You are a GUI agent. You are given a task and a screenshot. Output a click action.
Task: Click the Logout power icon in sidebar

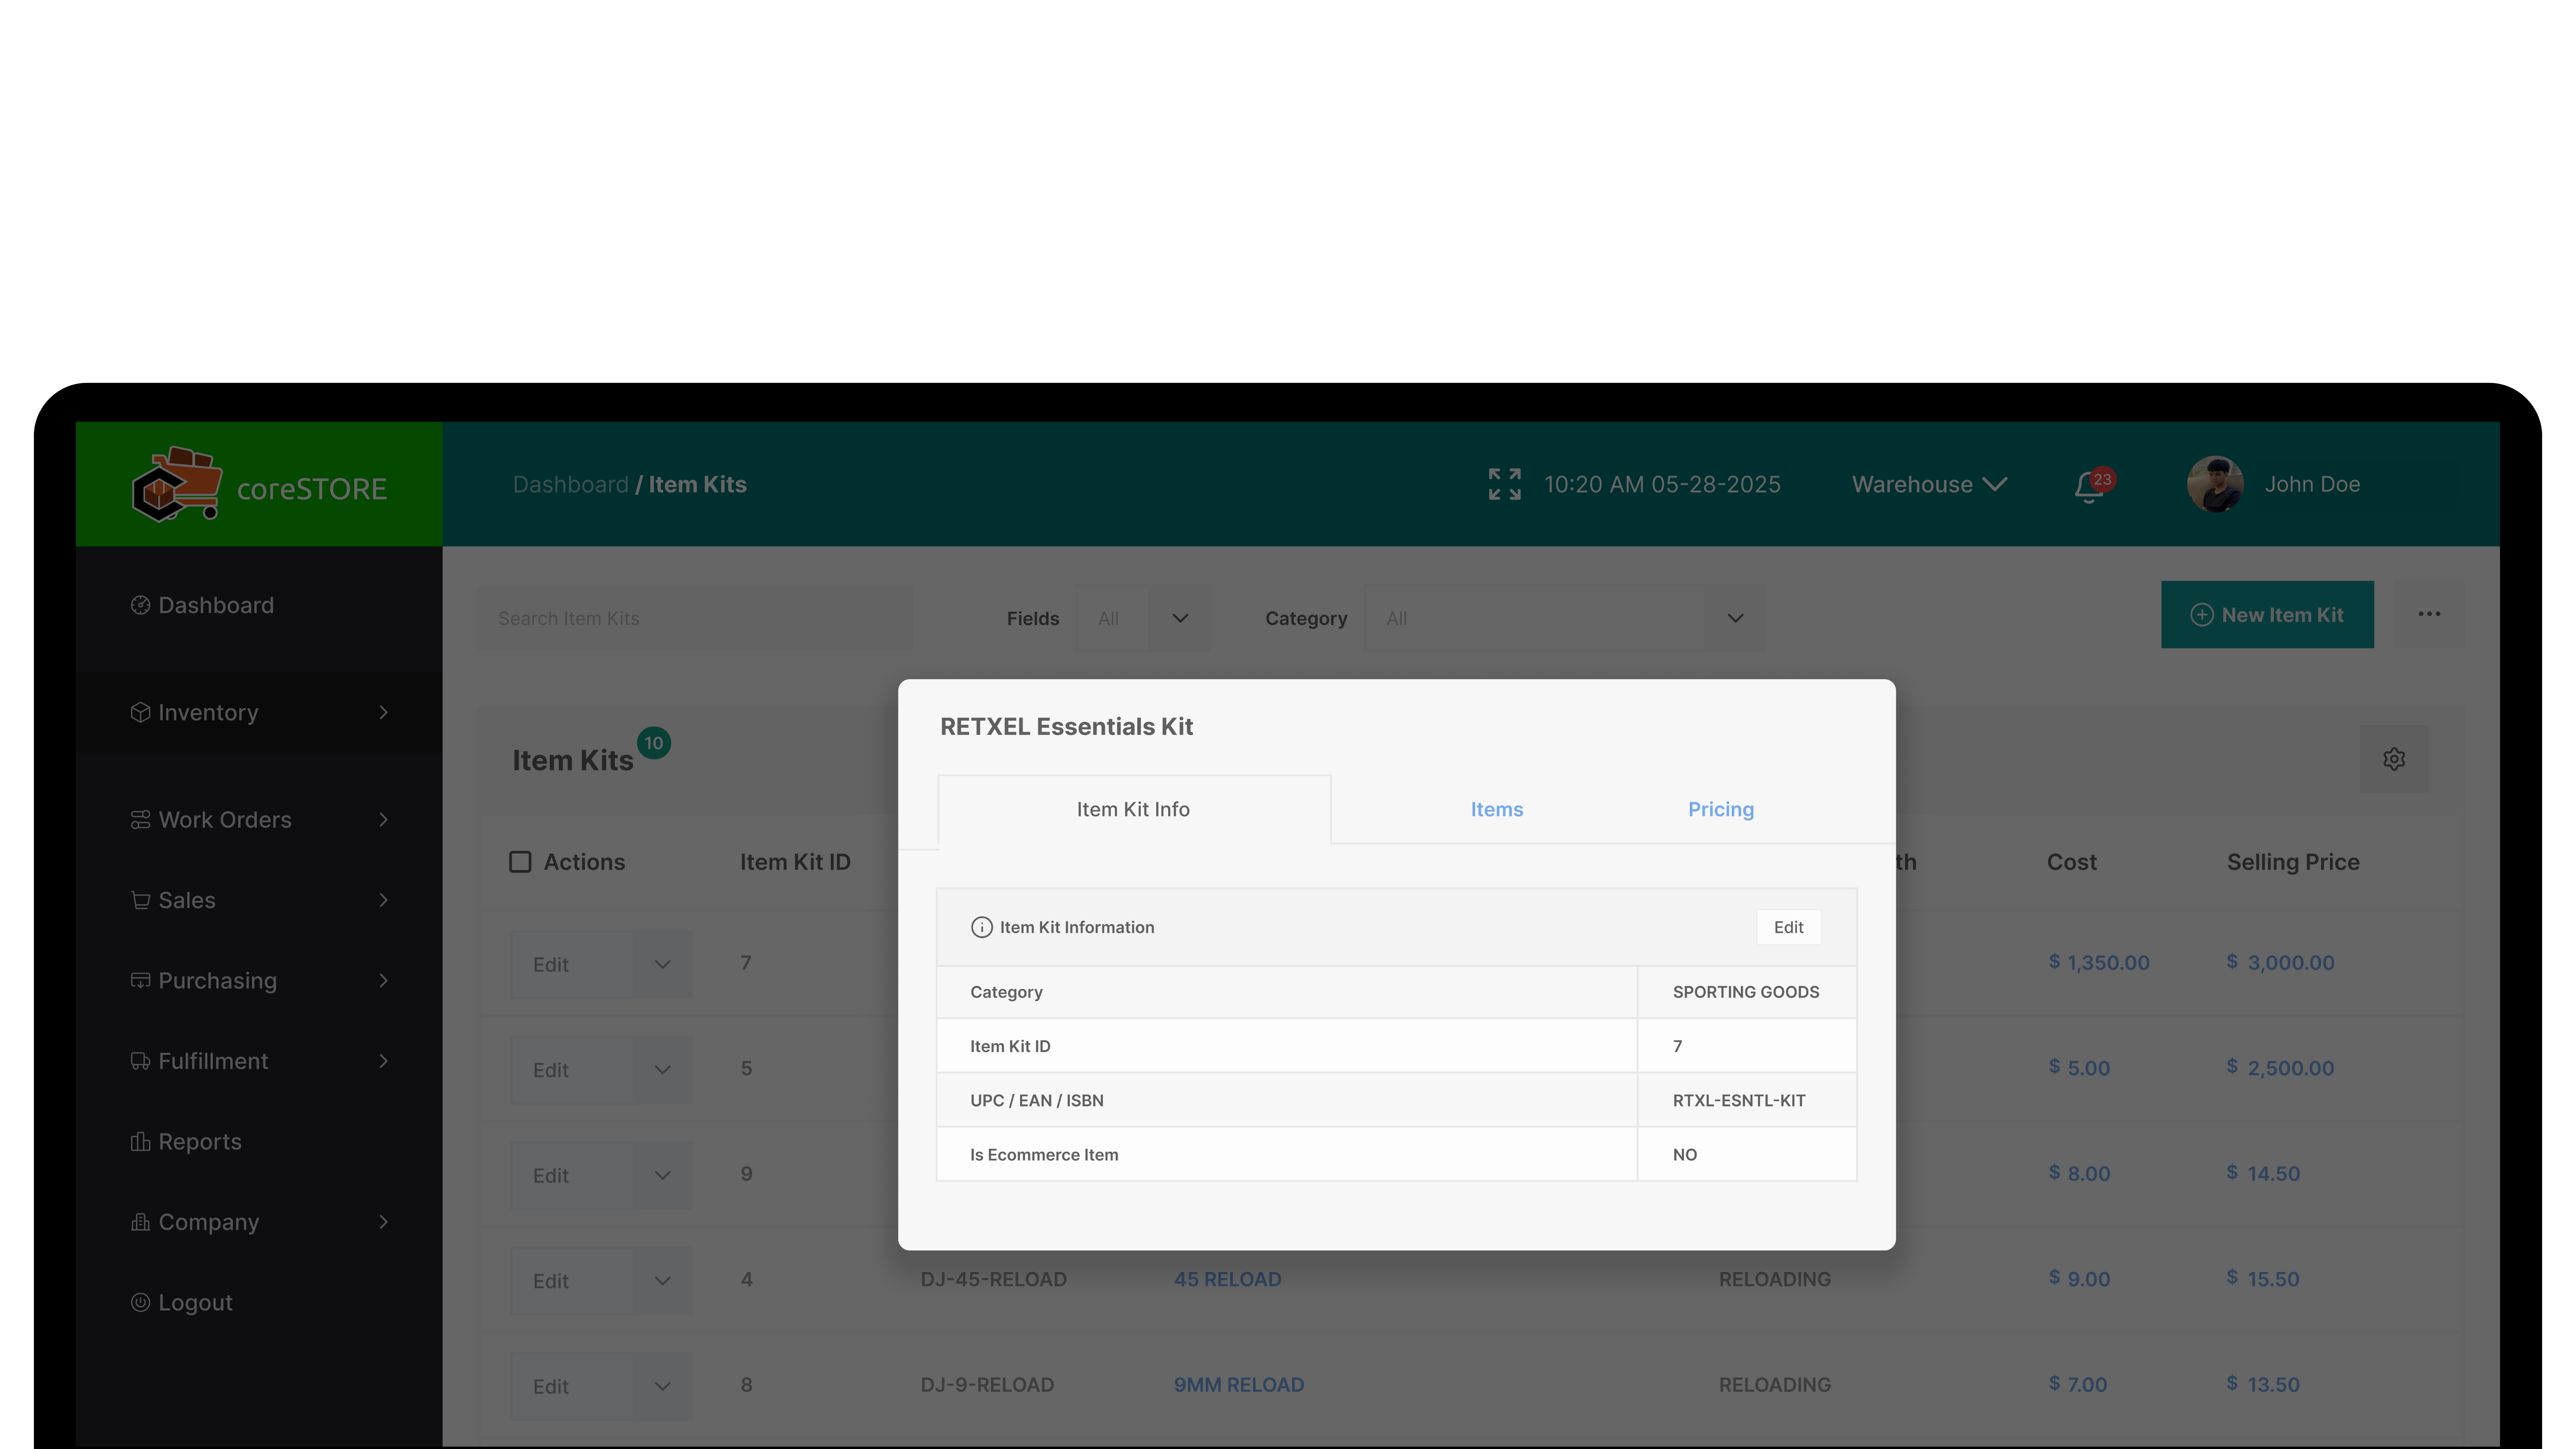[x=140, y=1302]
